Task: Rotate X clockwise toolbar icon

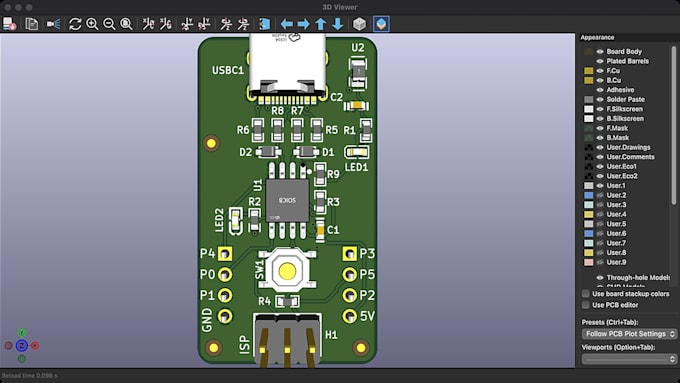Action: [x=148, y=24]
